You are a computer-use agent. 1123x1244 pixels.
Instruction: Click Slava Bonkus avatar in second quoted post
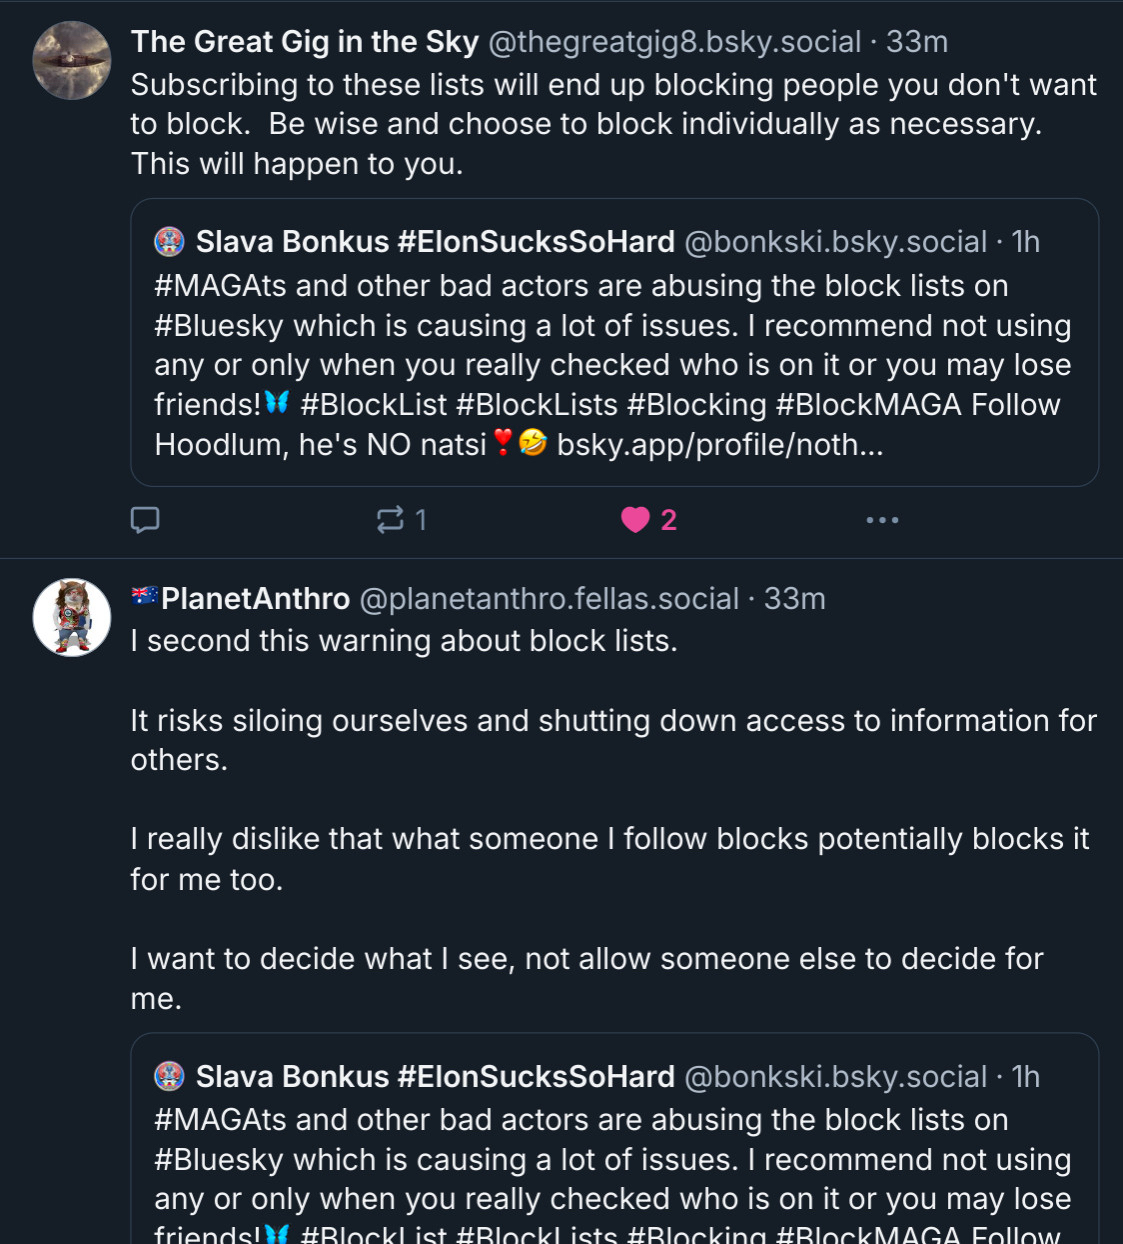coord(170,1077)
